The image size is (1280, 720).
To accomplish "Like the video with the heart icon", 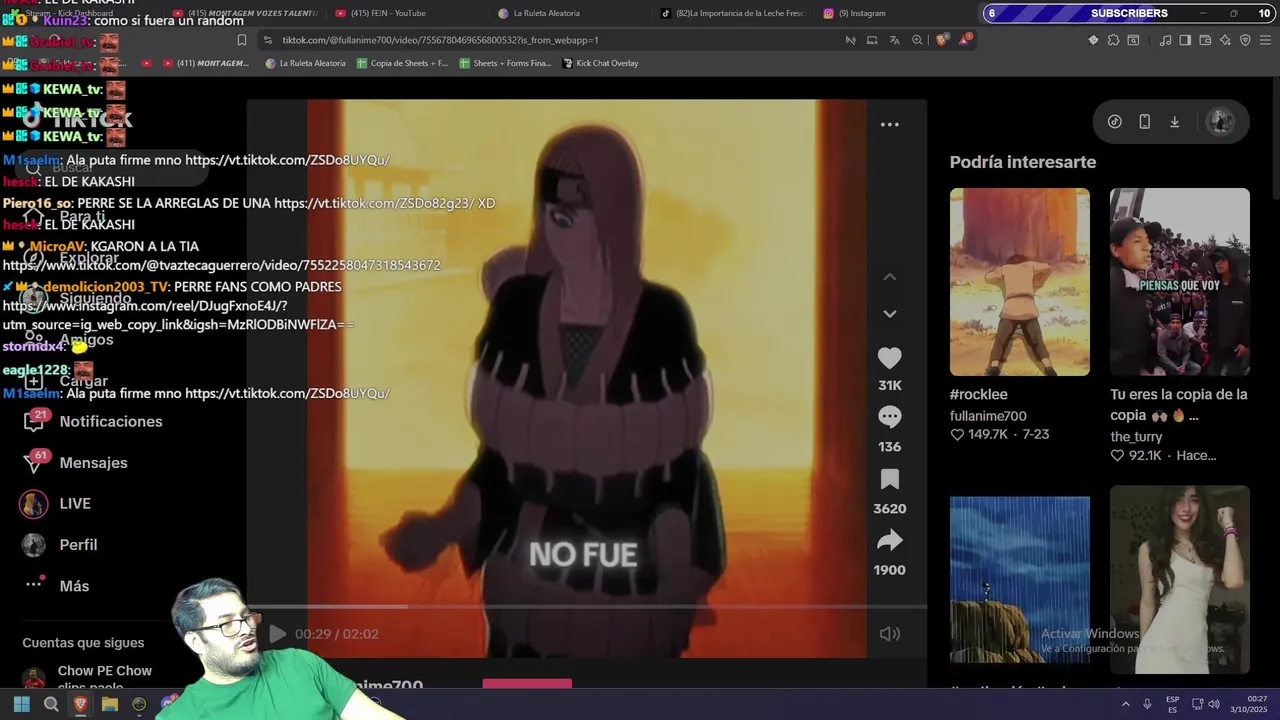I will tap(889, 358).
